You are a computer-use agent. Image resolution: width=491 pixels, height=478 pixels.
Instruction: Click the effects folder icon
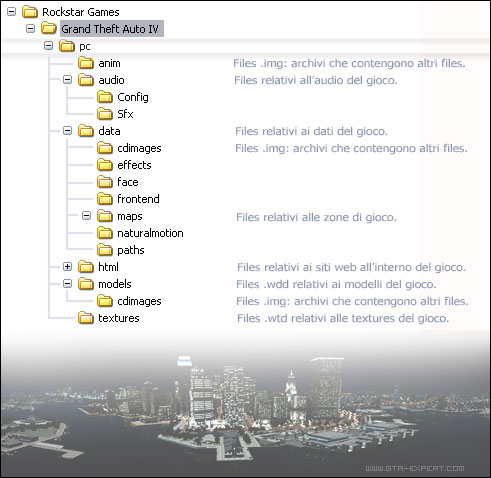tap(105, 165)
